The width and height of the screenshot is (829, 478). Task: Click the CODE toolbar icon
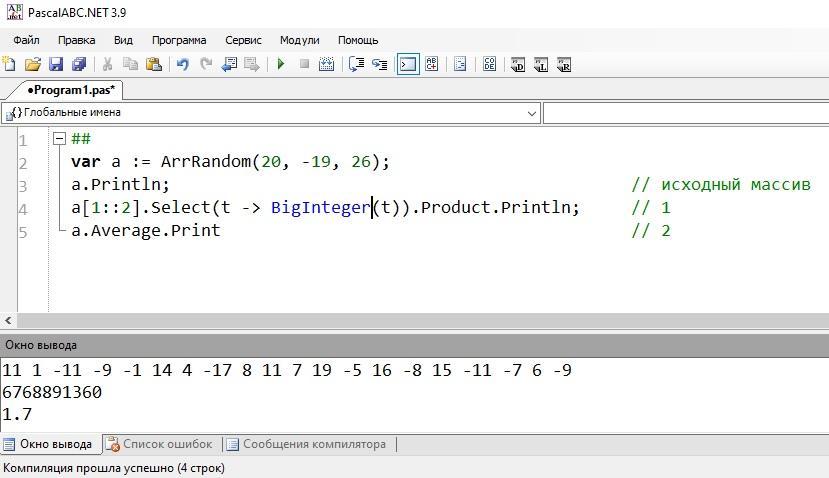[x=490, y=65]
